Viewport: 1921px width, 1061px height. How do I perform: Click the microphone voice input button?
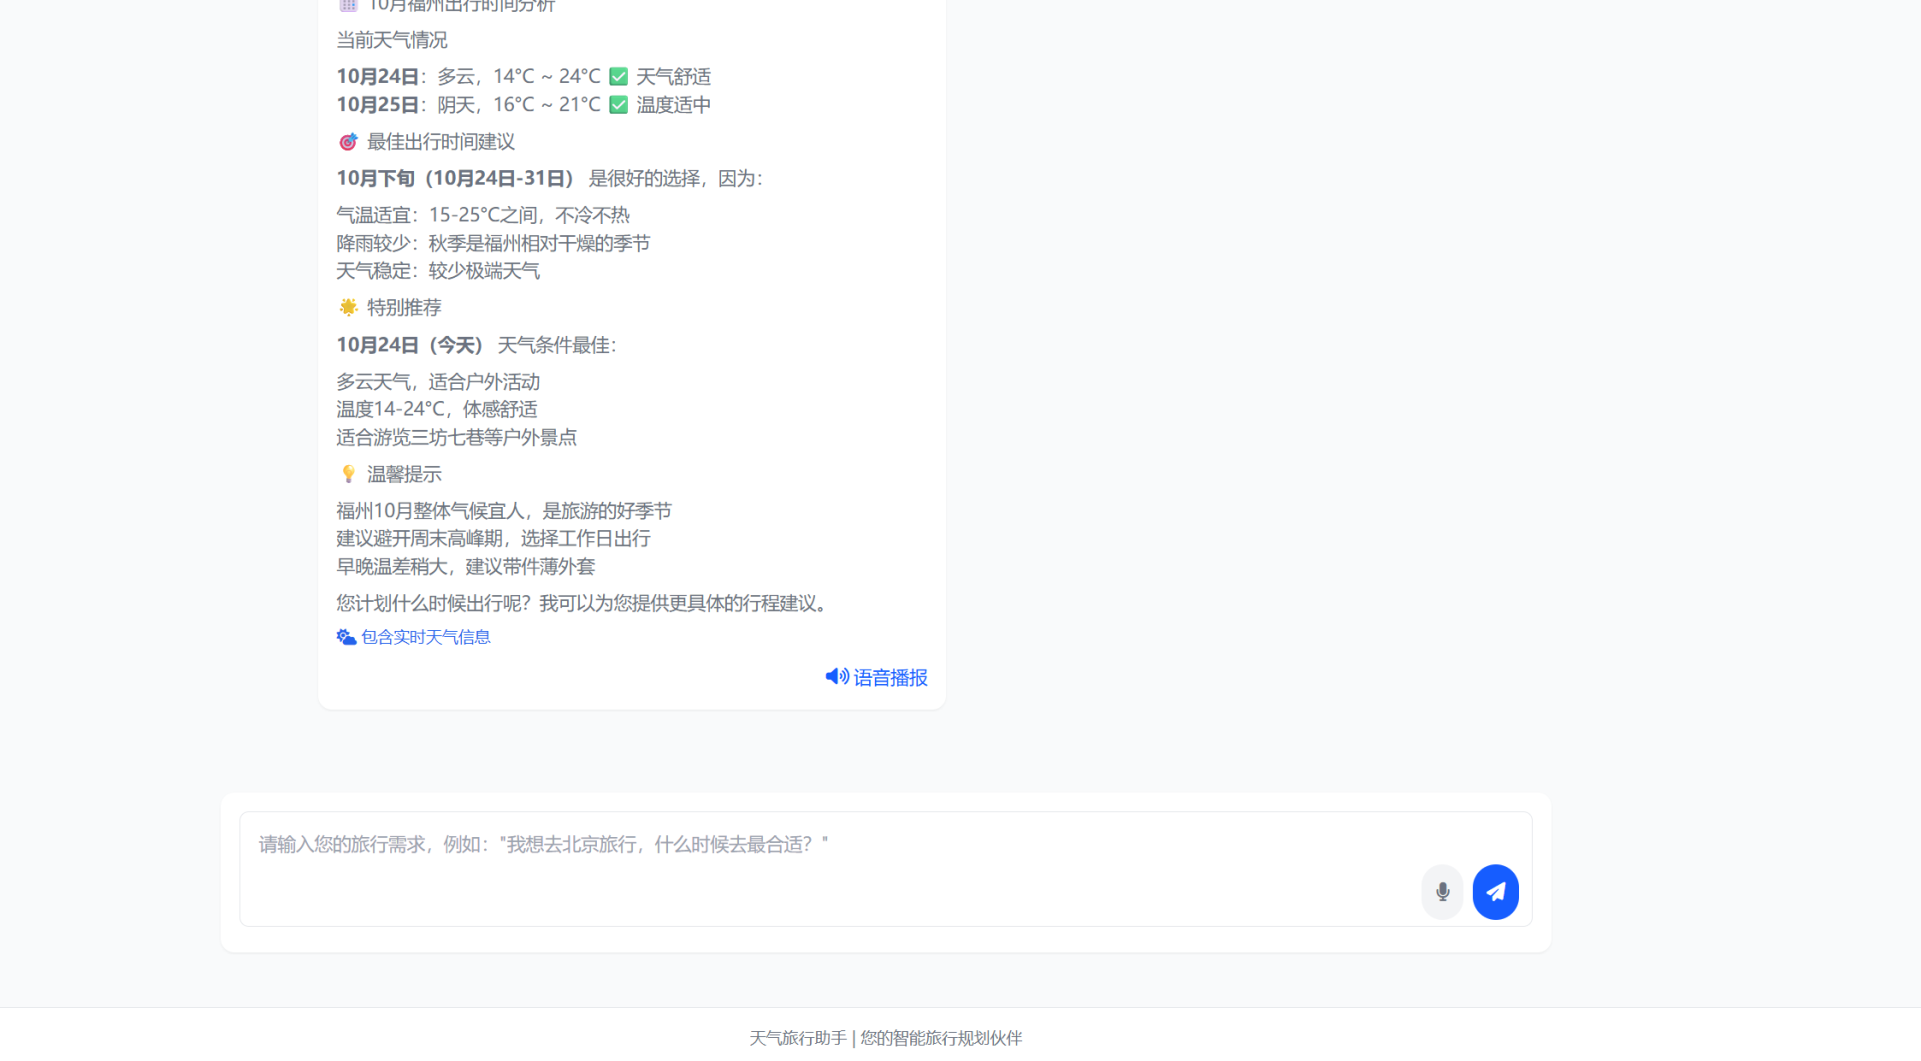coord(1442,891)
